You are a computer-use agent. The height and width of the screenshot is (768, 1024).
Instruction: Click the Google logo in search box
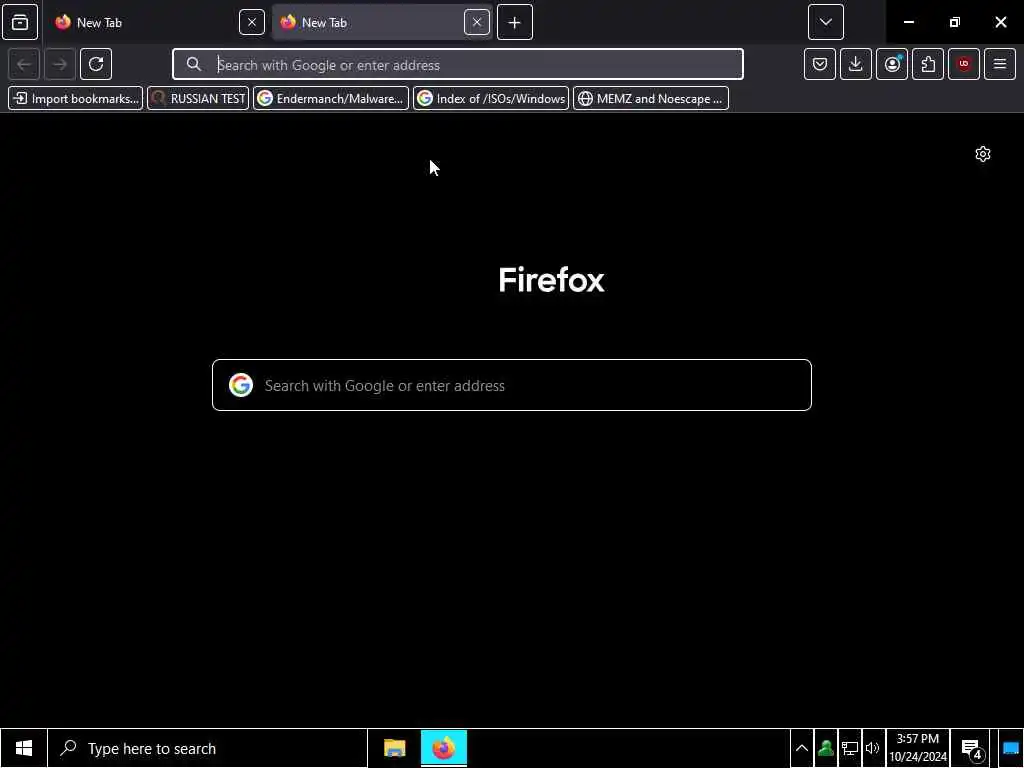click(241, 385)
